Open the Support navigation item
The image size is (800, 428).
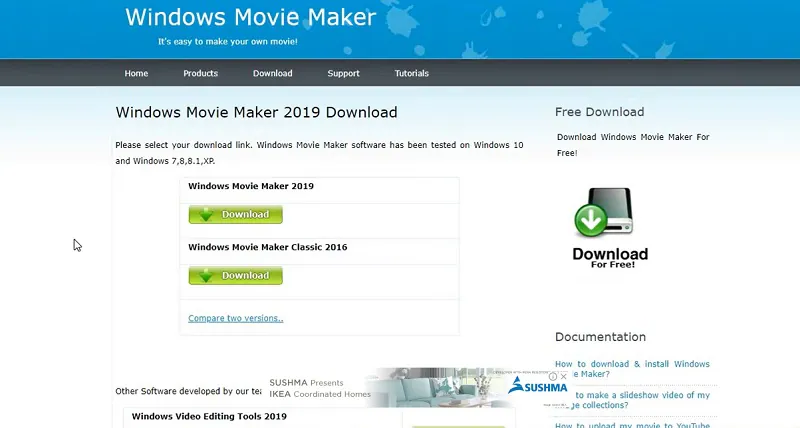(343, 73)
